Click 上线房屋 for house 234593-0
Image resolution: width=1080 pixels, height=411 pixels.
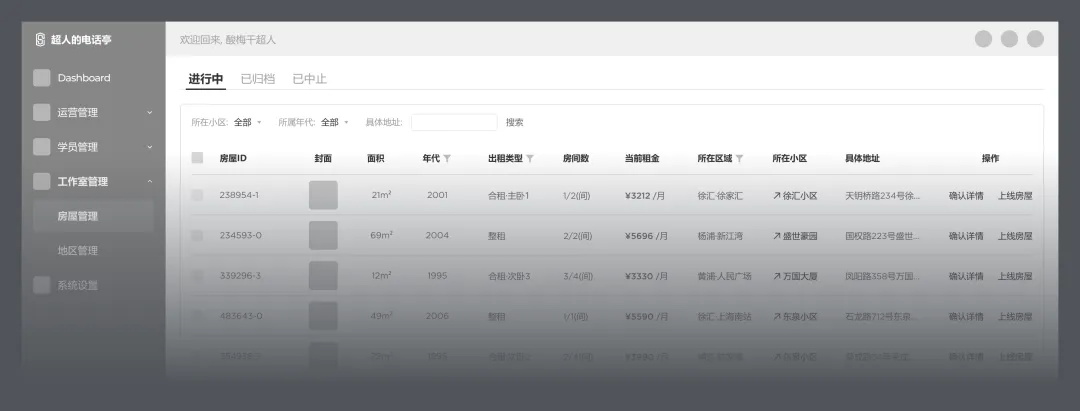(1015, 235)
